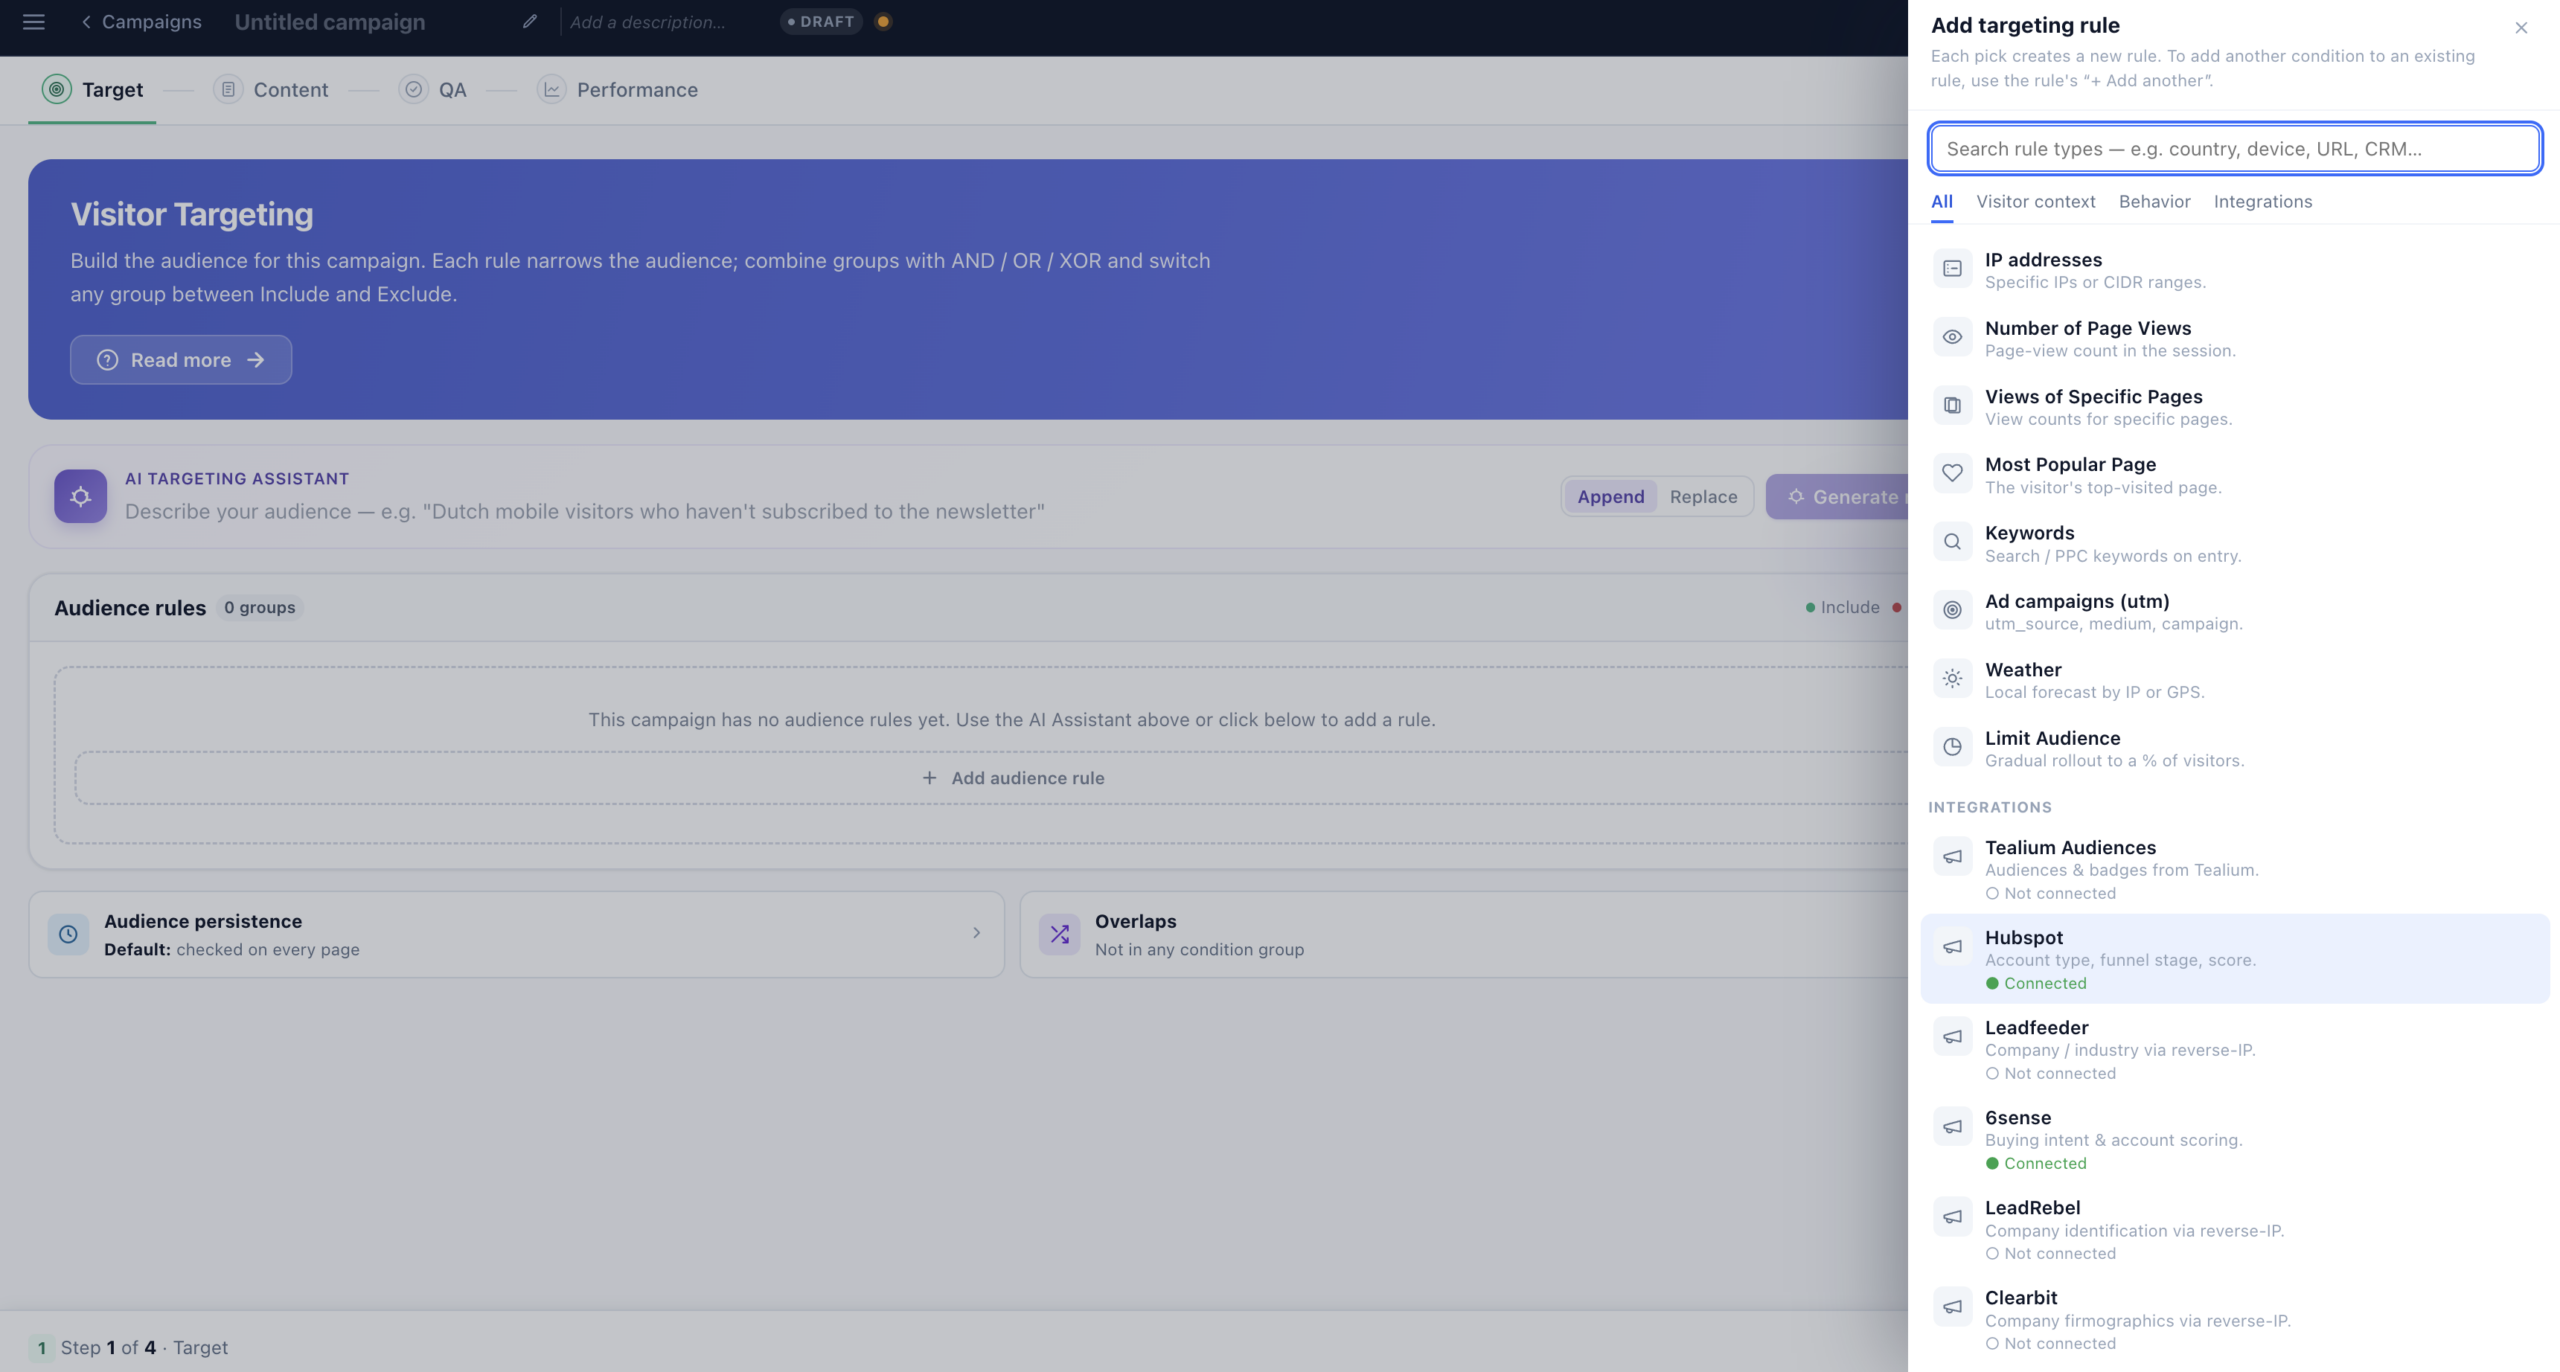The image size is (2560, 1372).
Task: Select the IP addresses rule title
Action: [2043, 260]
